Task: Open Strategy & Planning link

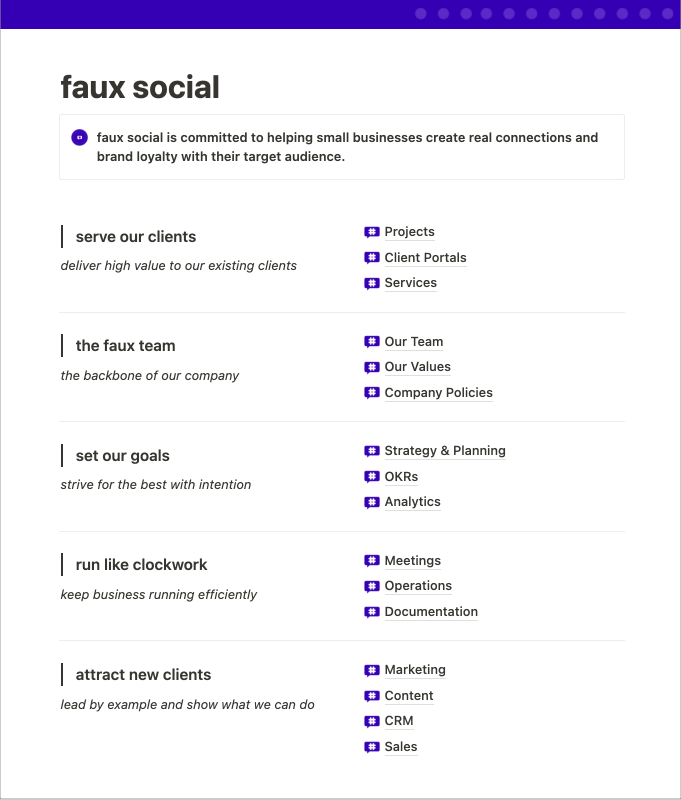Action: 445,451
